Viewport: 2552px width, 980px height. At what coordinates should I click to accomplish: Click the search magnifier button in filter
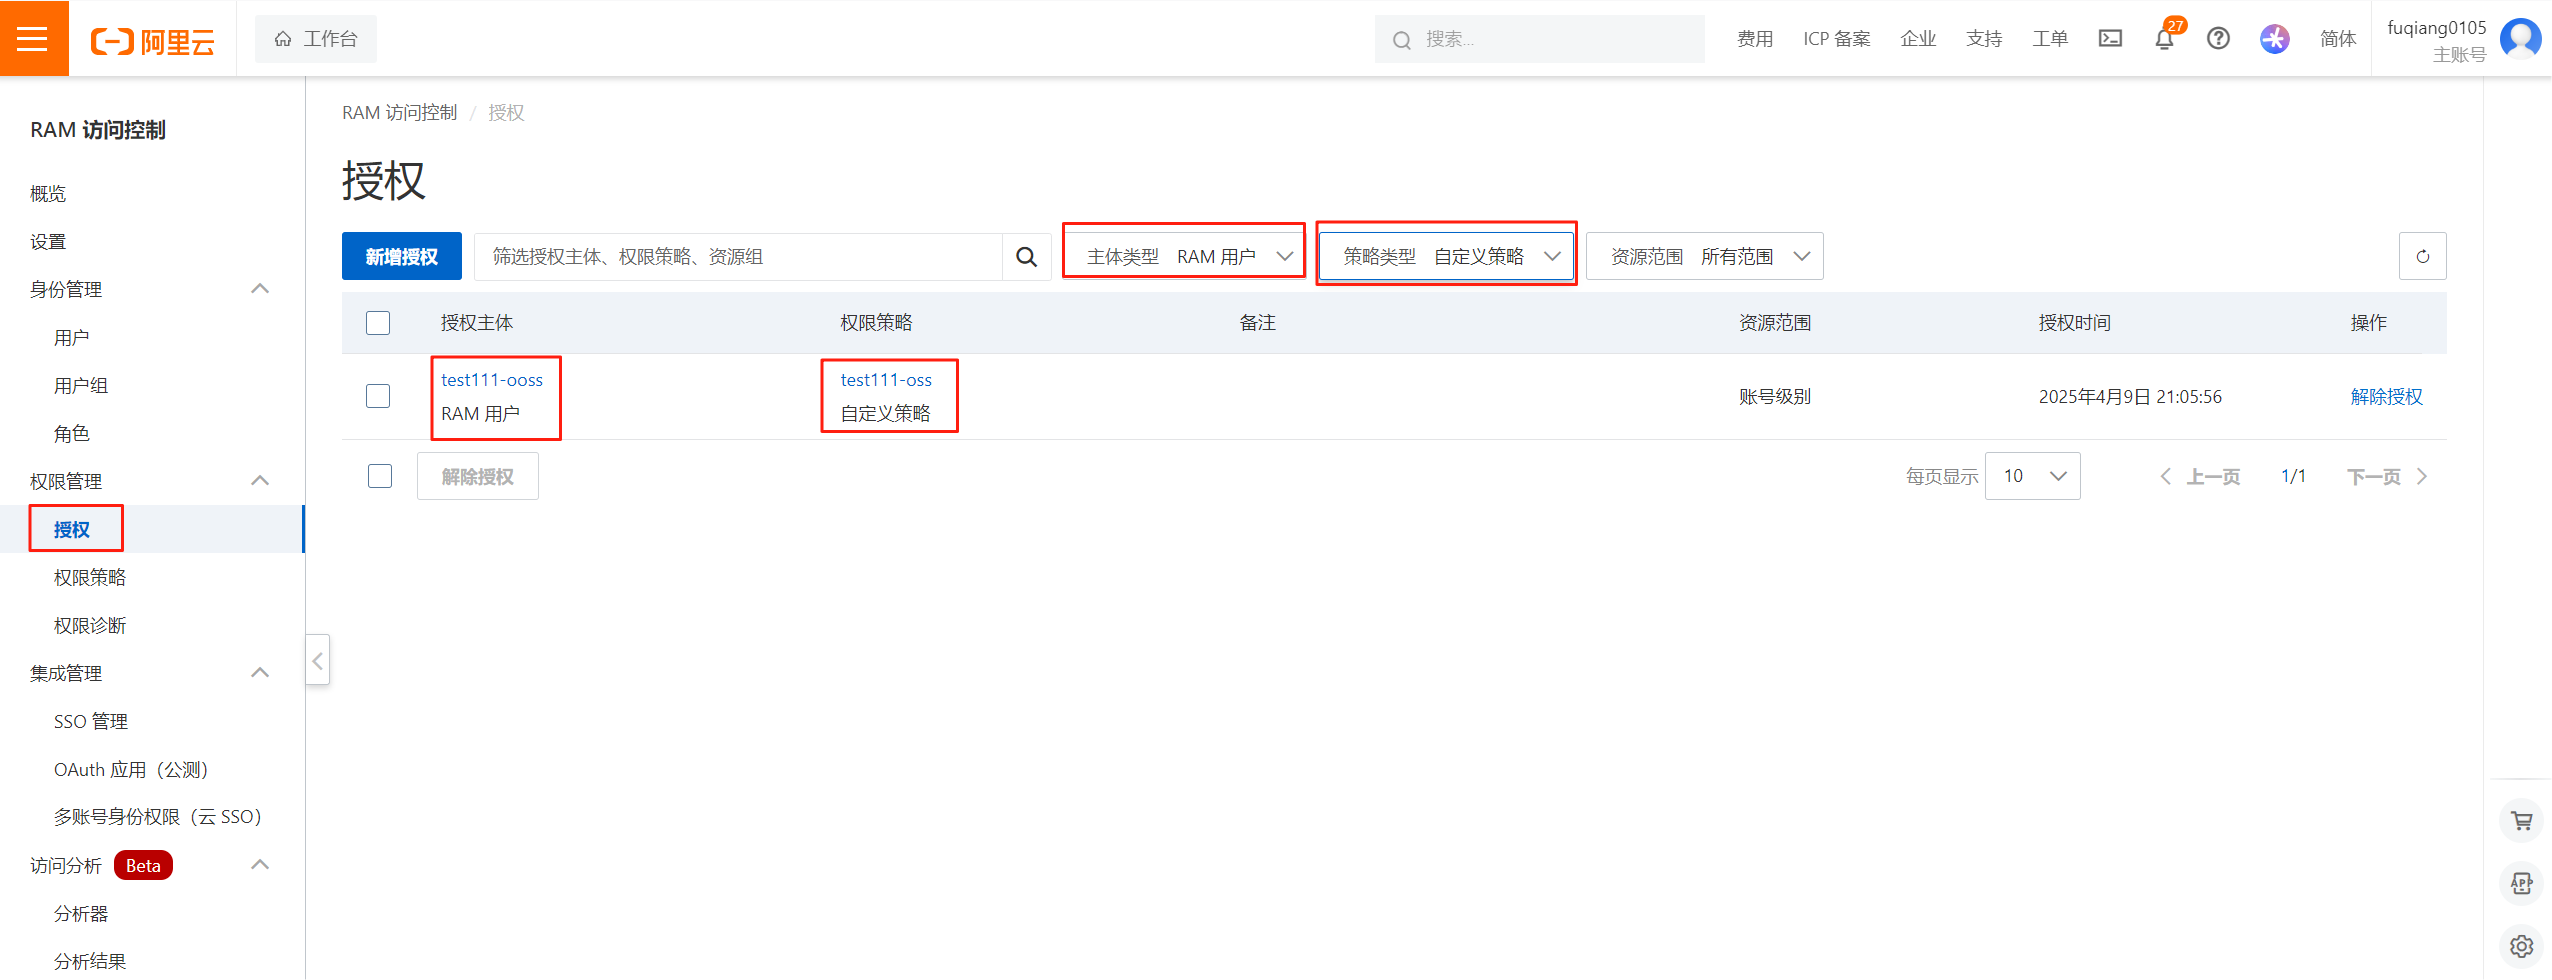(1026, 257)
